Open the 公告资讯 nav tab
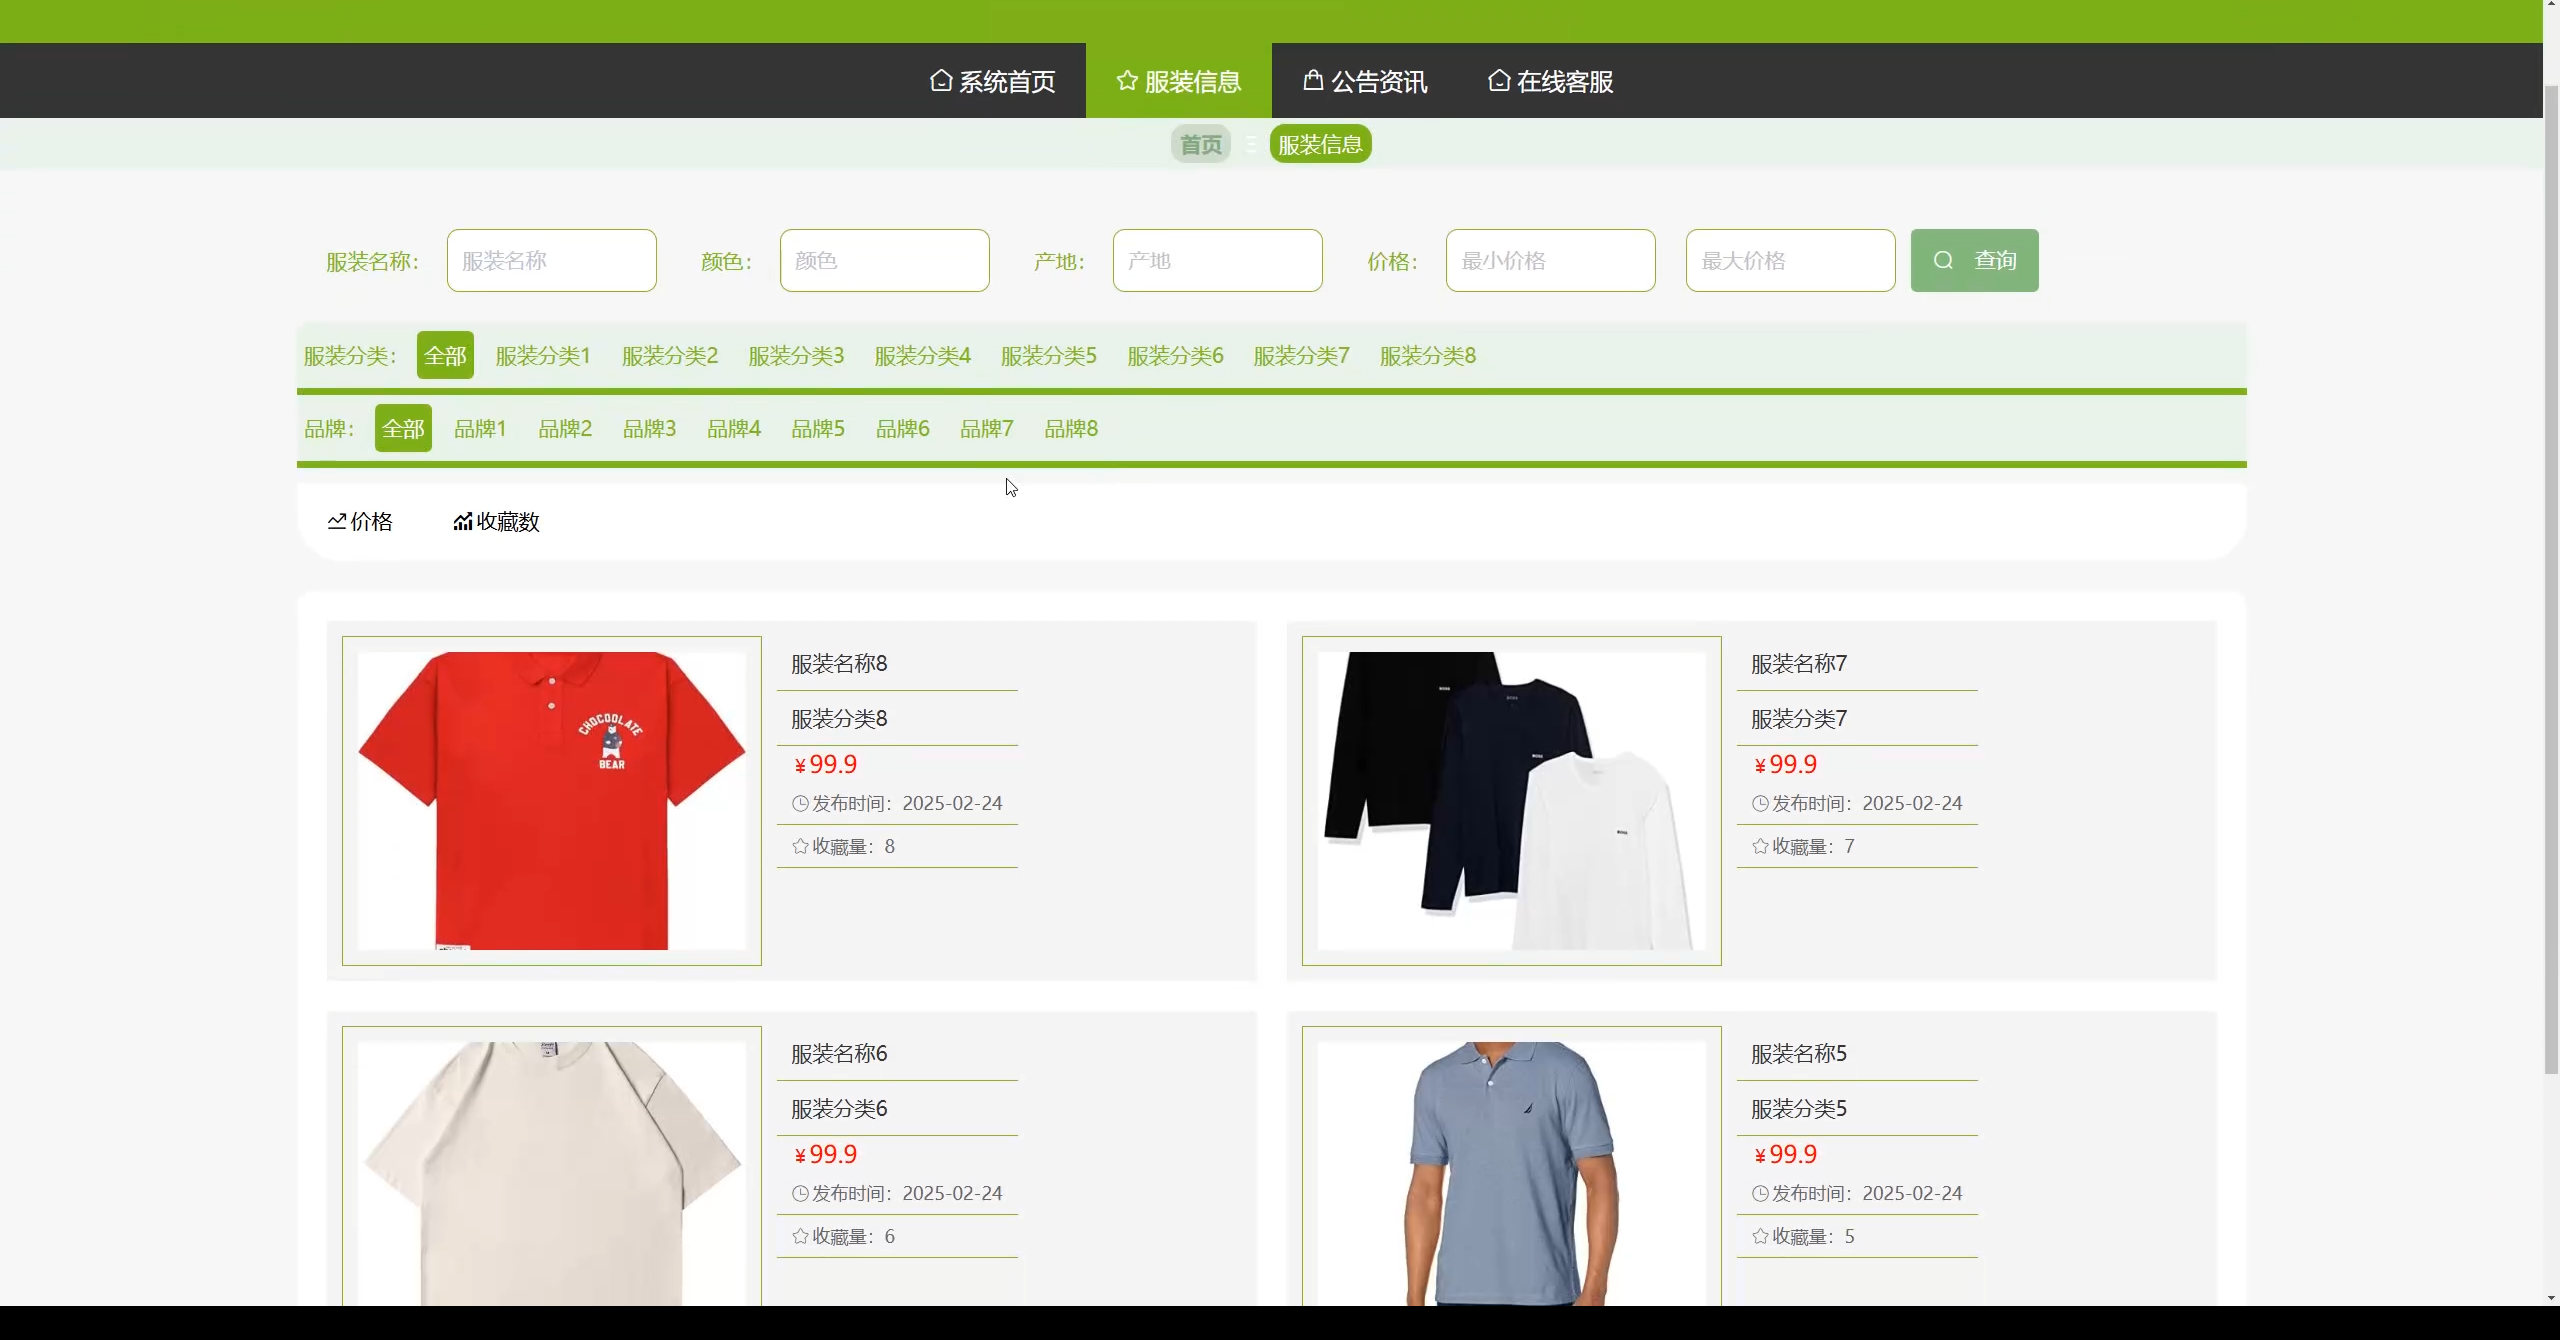2560x1340 pixels. tap(1378, 81)
